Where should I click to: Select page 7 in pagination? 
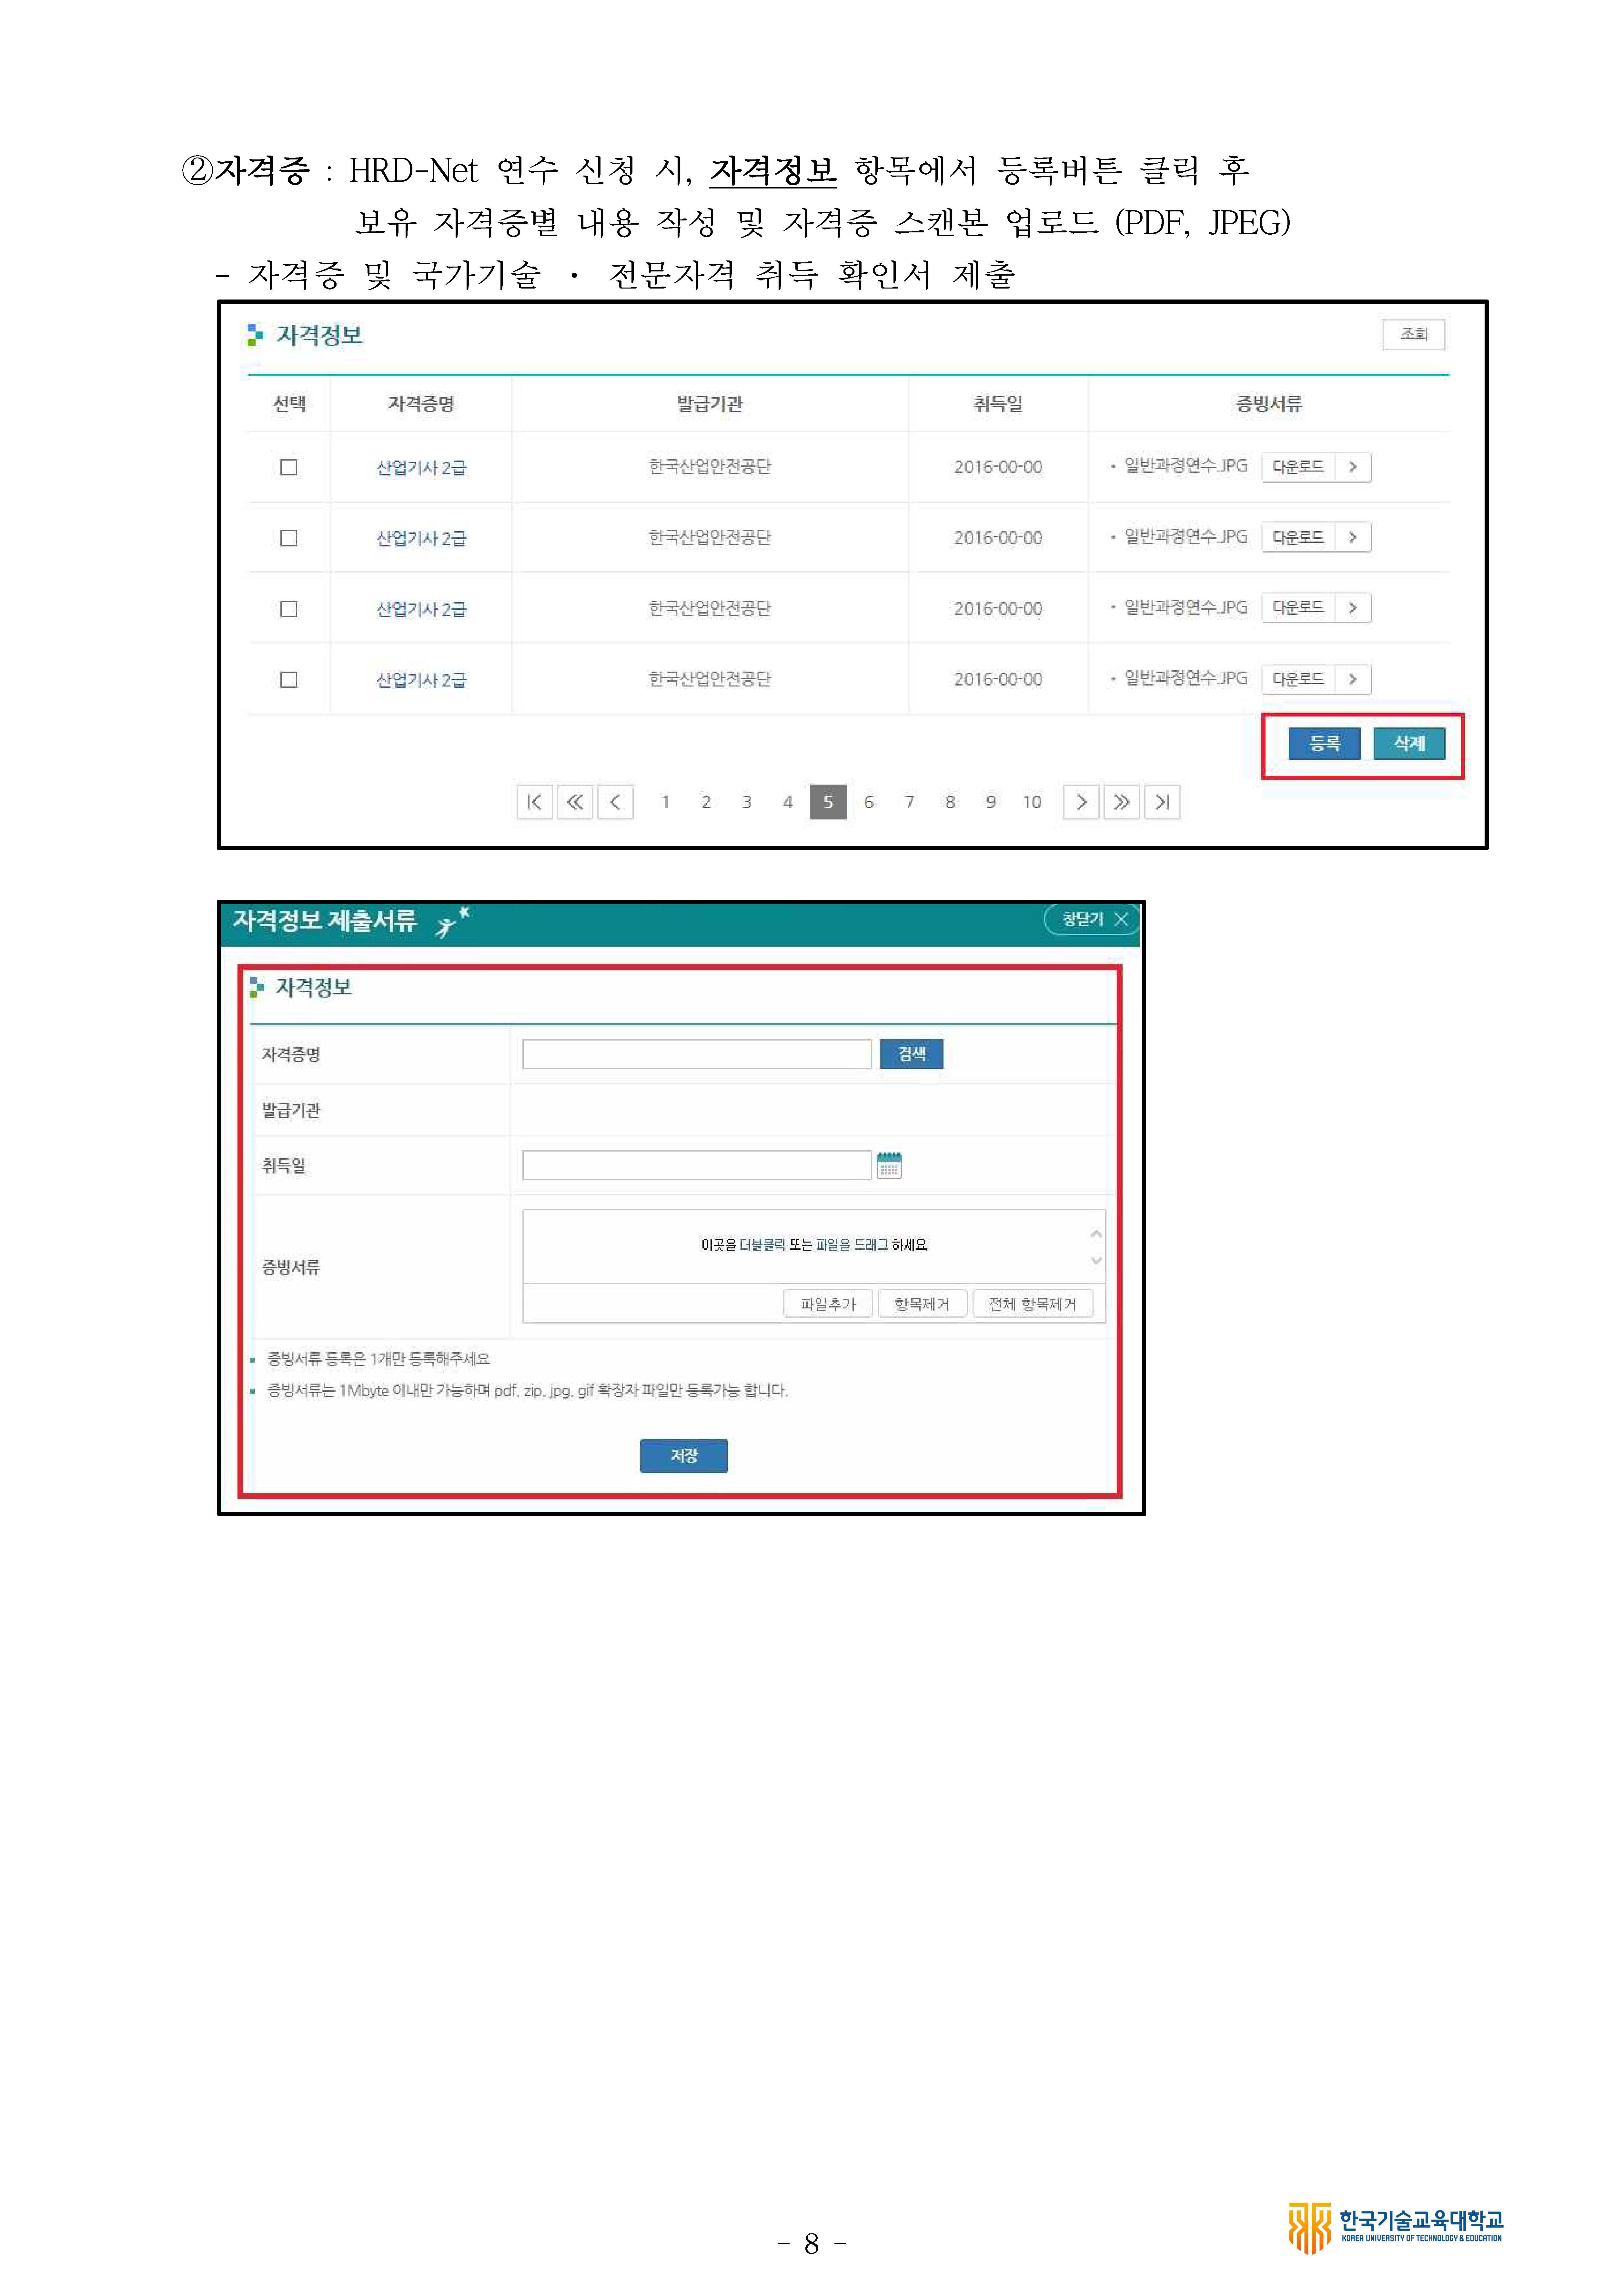pos(910,802)
